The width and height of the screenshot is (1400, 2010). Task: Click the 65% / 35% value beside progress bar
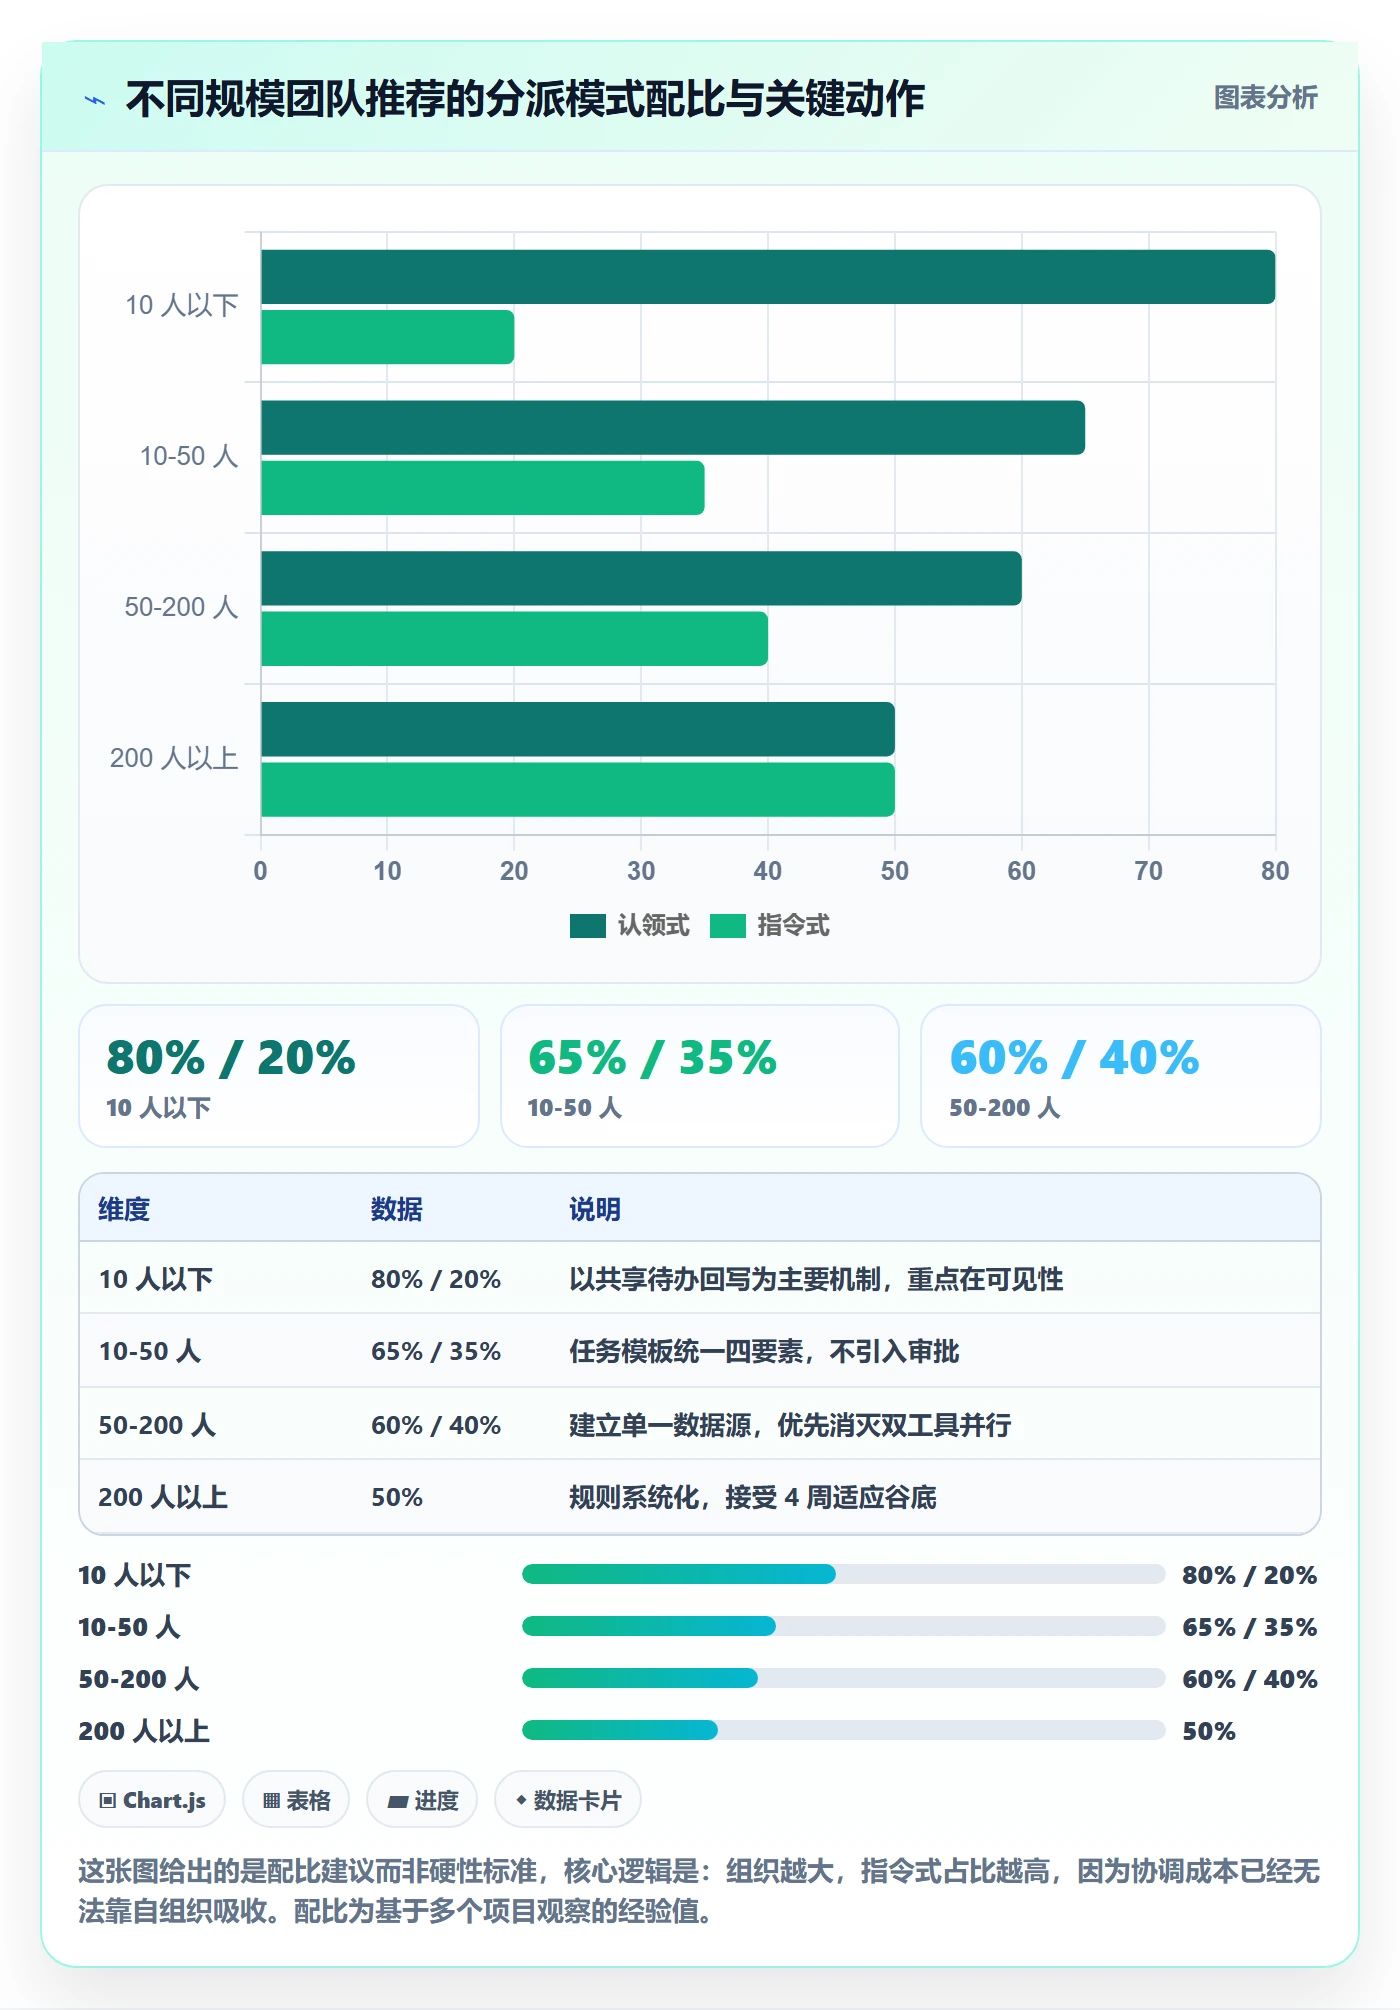tap(1249, 1627)
